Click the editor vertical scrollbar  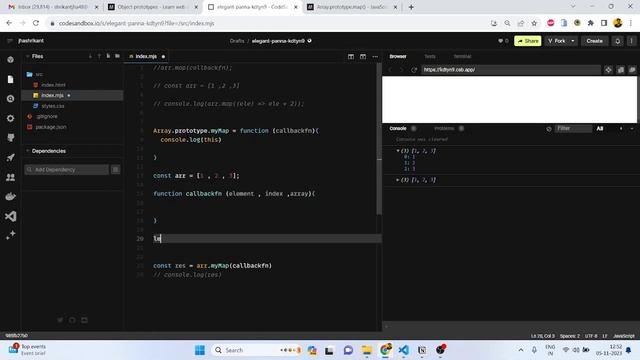click(x=379, y=139)
